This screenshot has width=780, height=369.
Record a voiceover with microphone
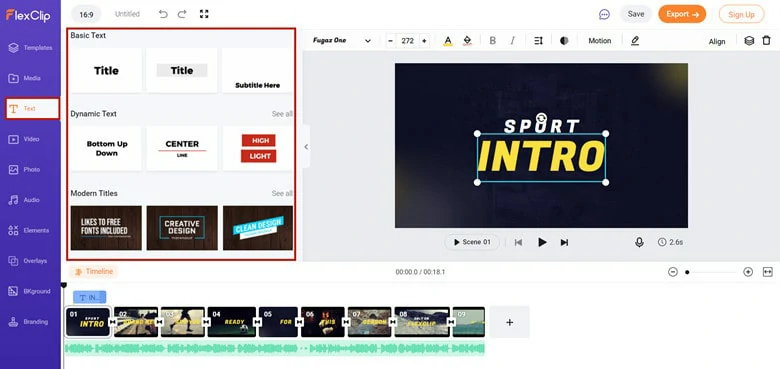point(639,242)
